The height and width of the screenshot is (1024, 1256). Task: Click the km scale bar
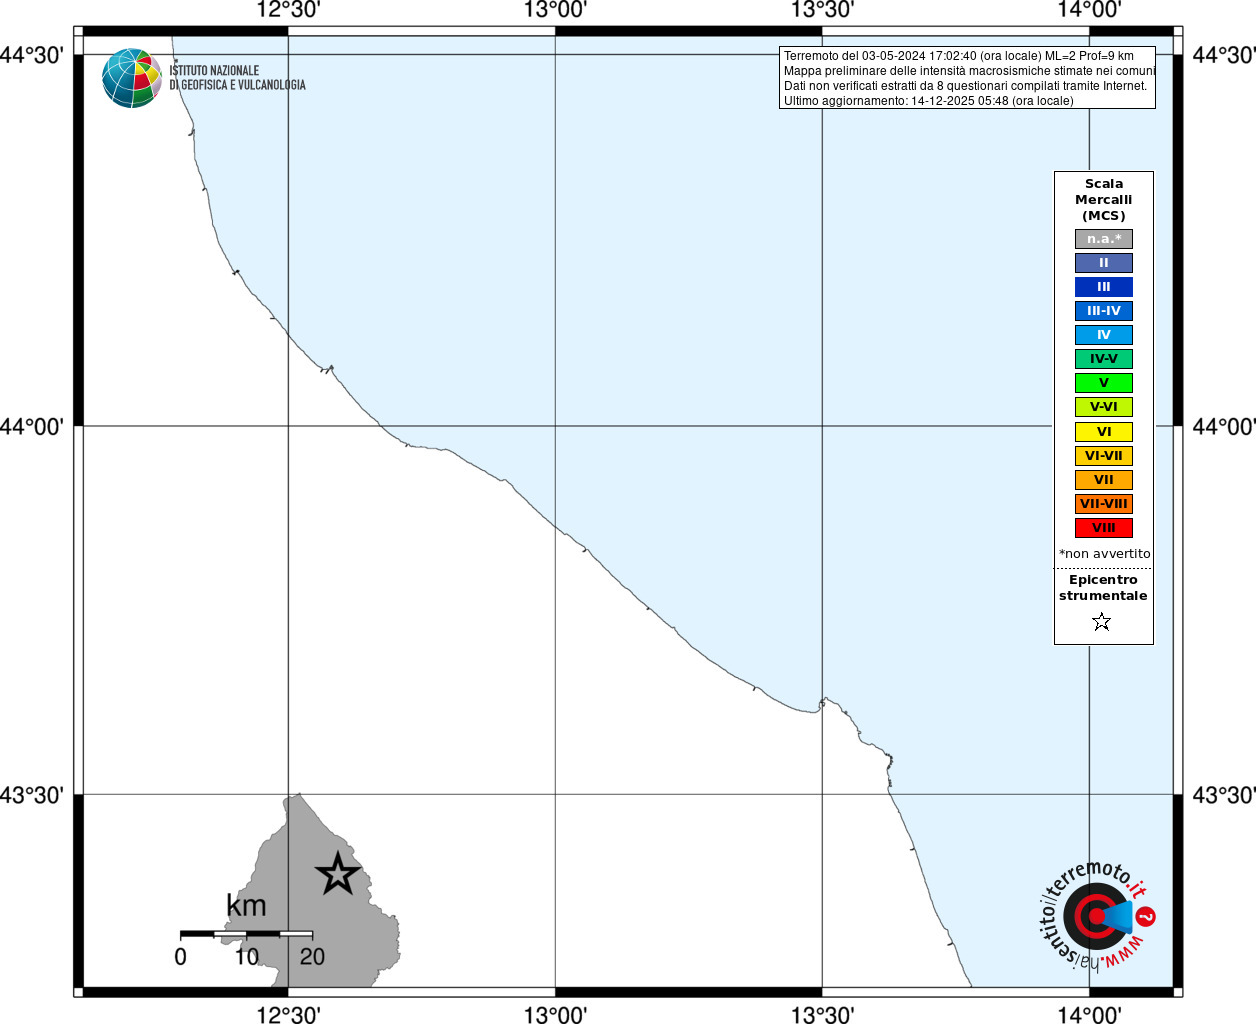(x=246, y=934)
